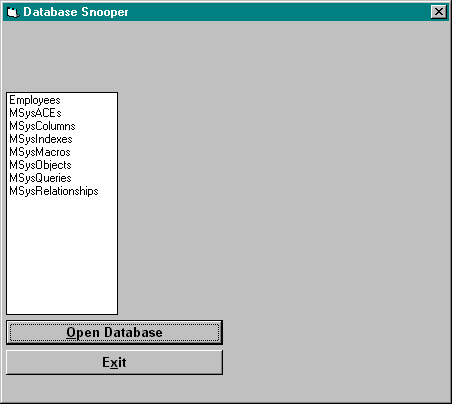Click empty white space below MSysRelationships
Screen dimensions: 452x404
click(x=62, y=255)
